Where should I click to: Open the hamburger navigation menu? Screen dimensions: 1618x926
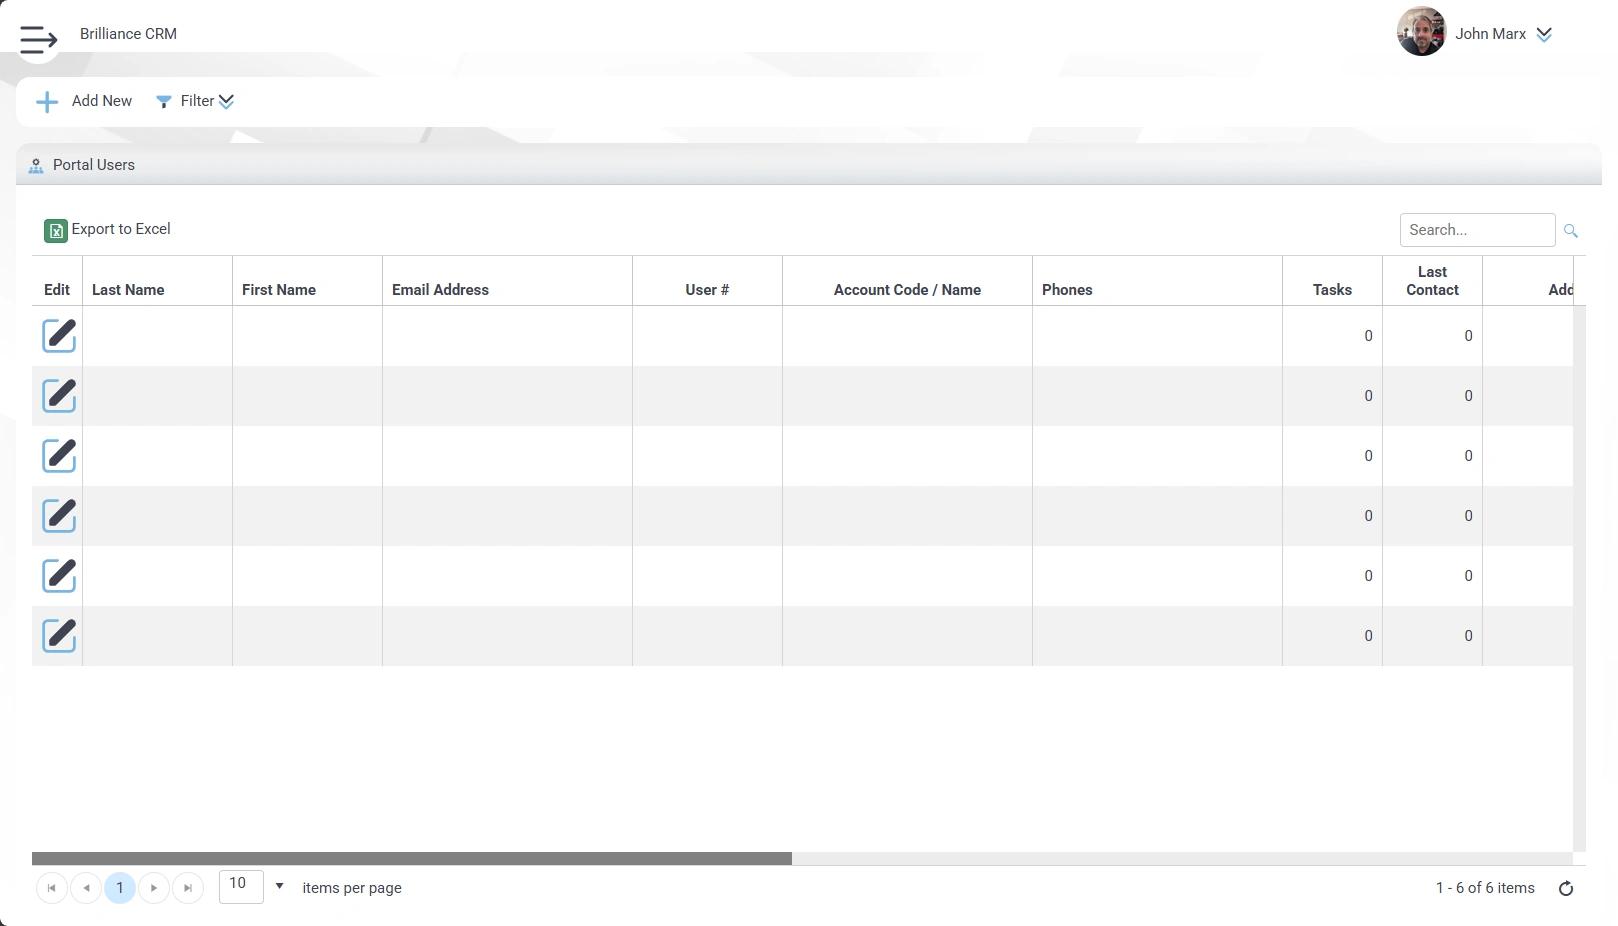pos(38,39)
